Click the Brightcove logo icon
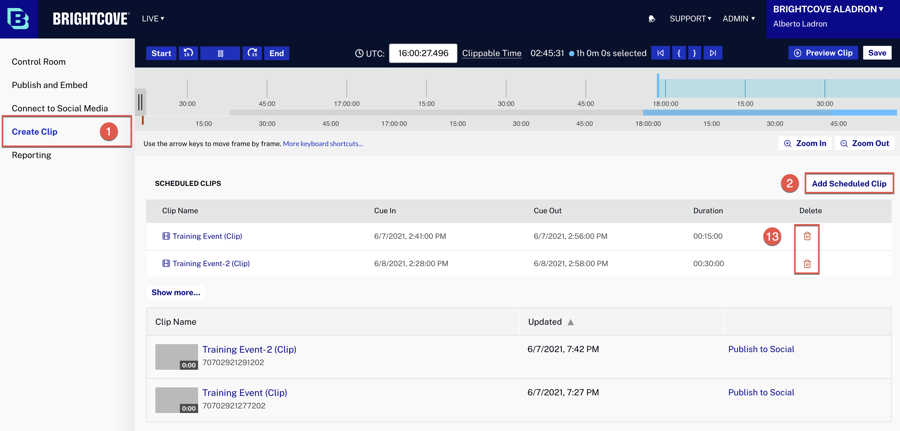The height and width of the screenshot is (431, 900). (x=19, y=19)
